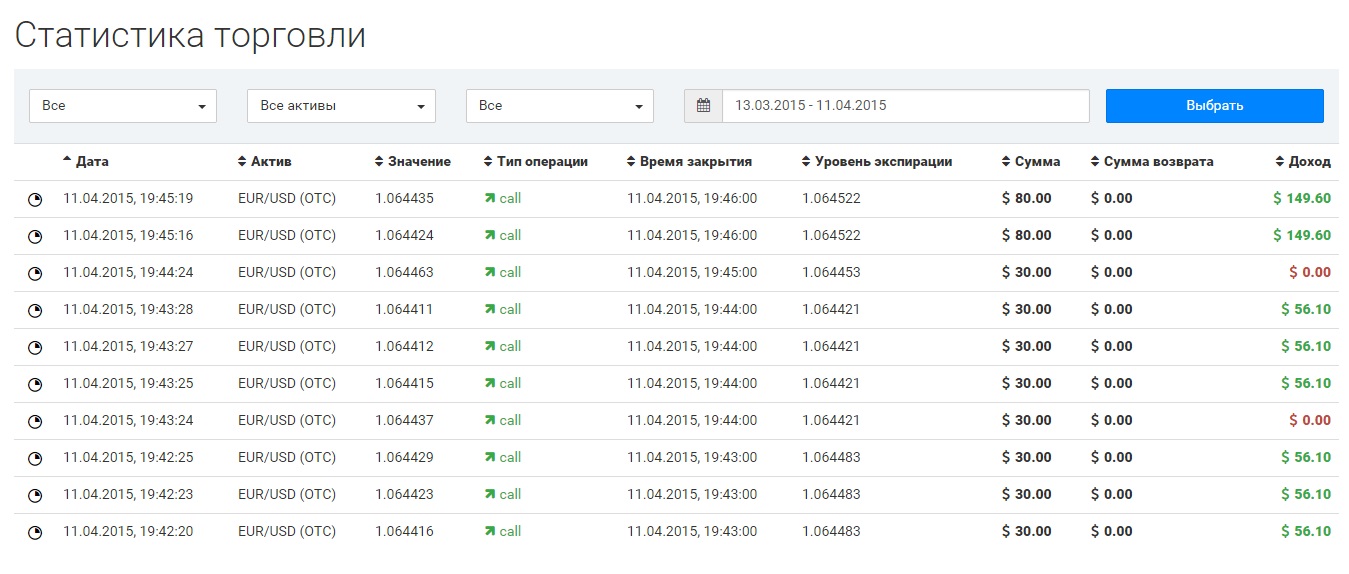Viewport: 1349px width, 574px height.
Task: Click the calendar icon beside date range
Action: 703,106
